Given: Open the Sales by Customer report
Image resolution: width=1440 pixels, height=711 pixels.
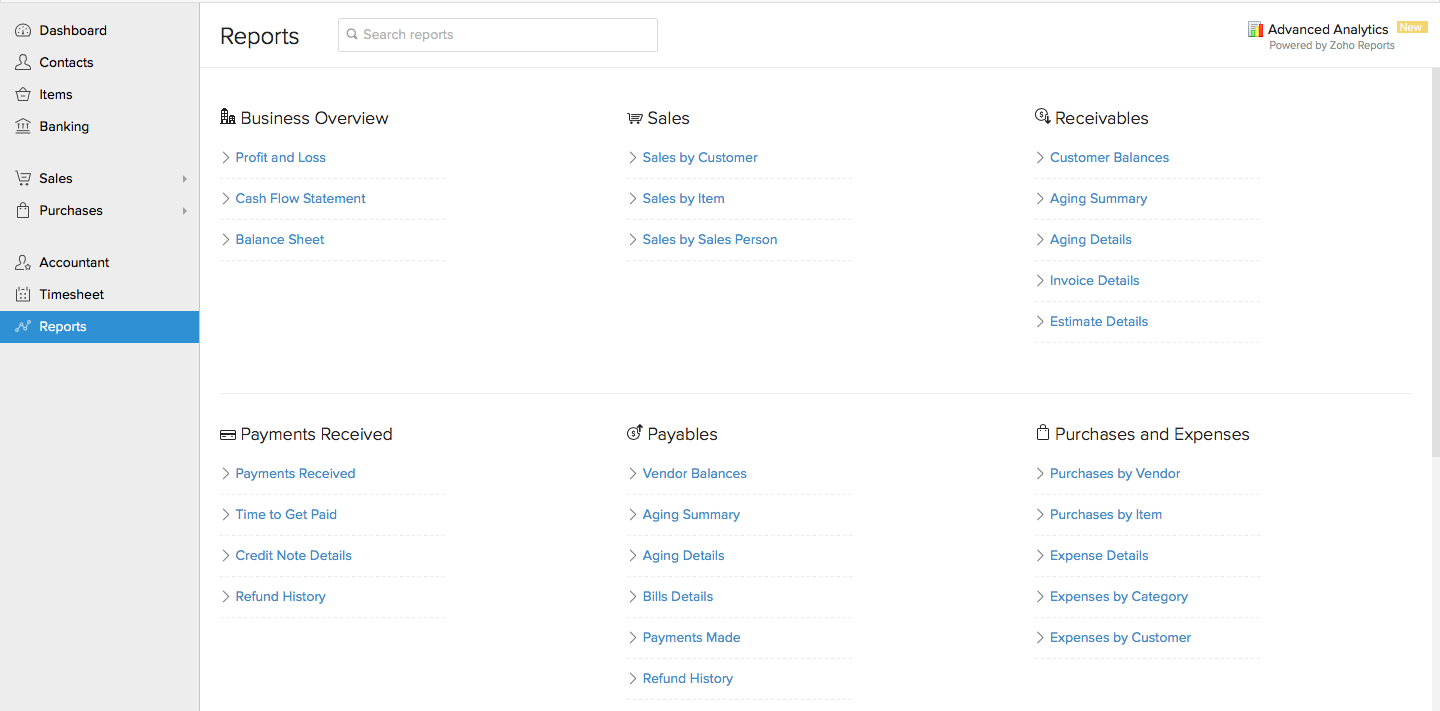Looking at the screenshot, I should (700, 158).
